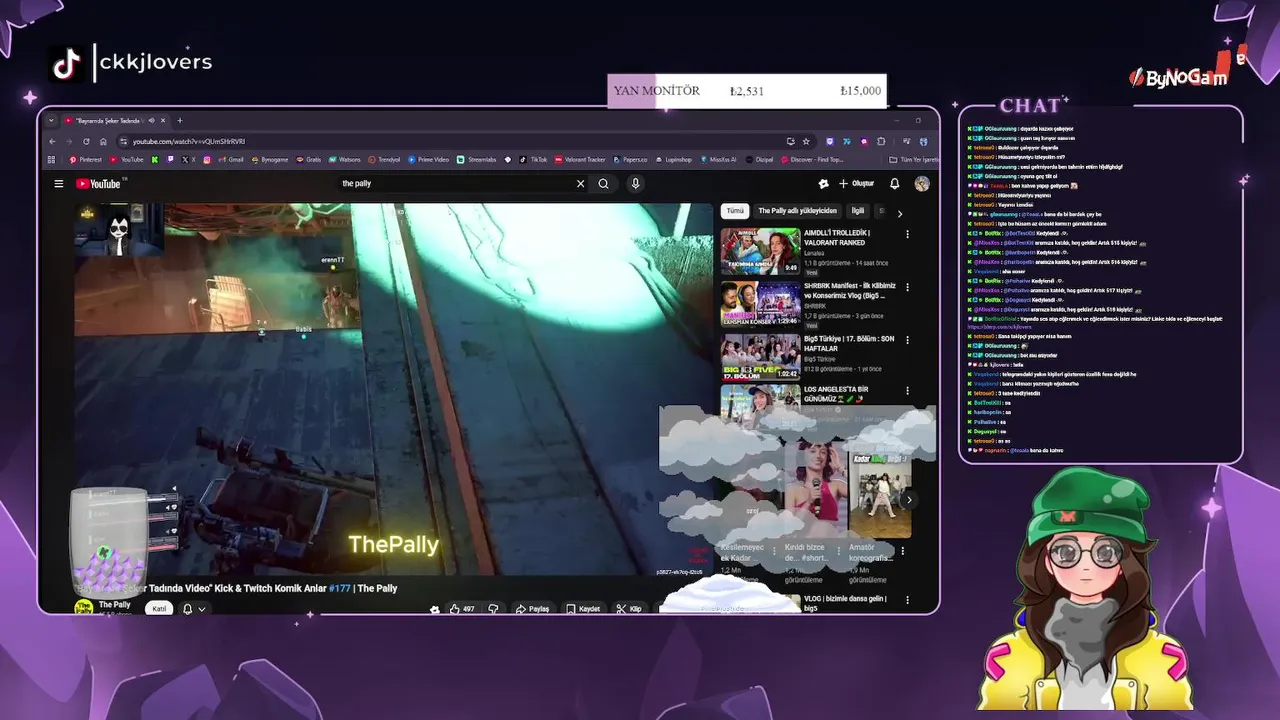
Task: Select the Tümü filter chip
Action: coord(735,211)
